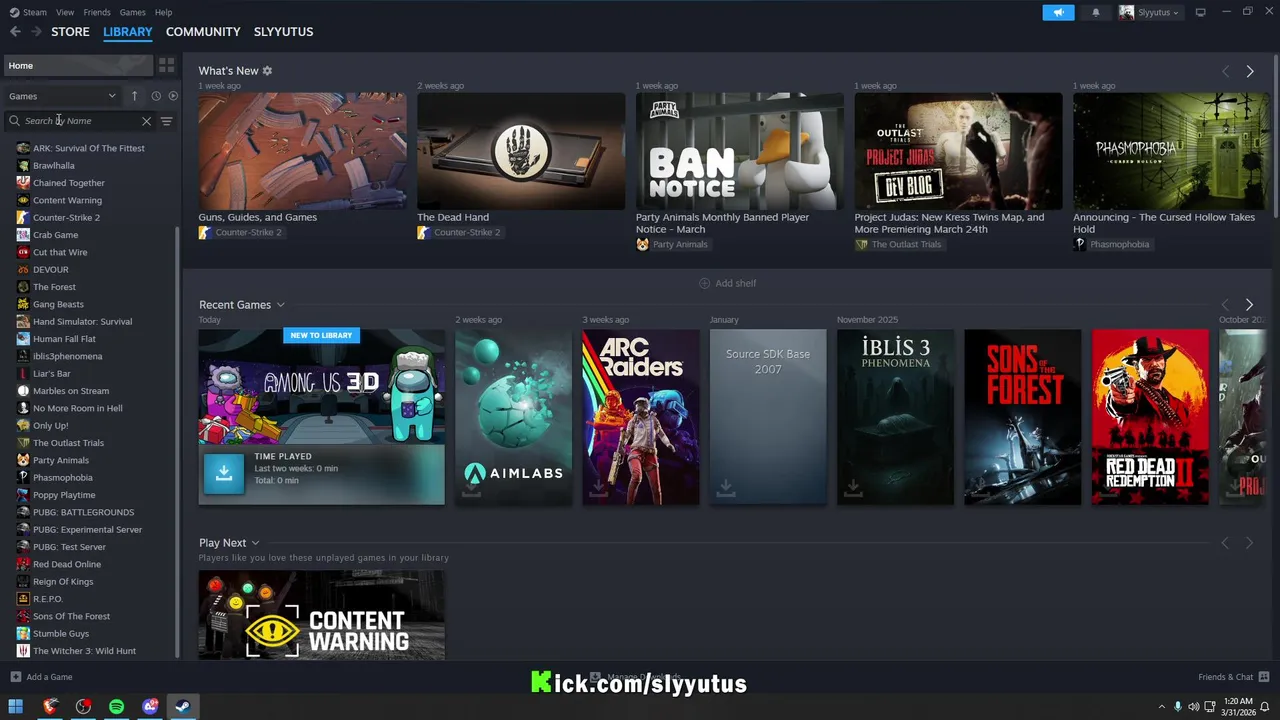Open Discord from the taskbar

150,706
